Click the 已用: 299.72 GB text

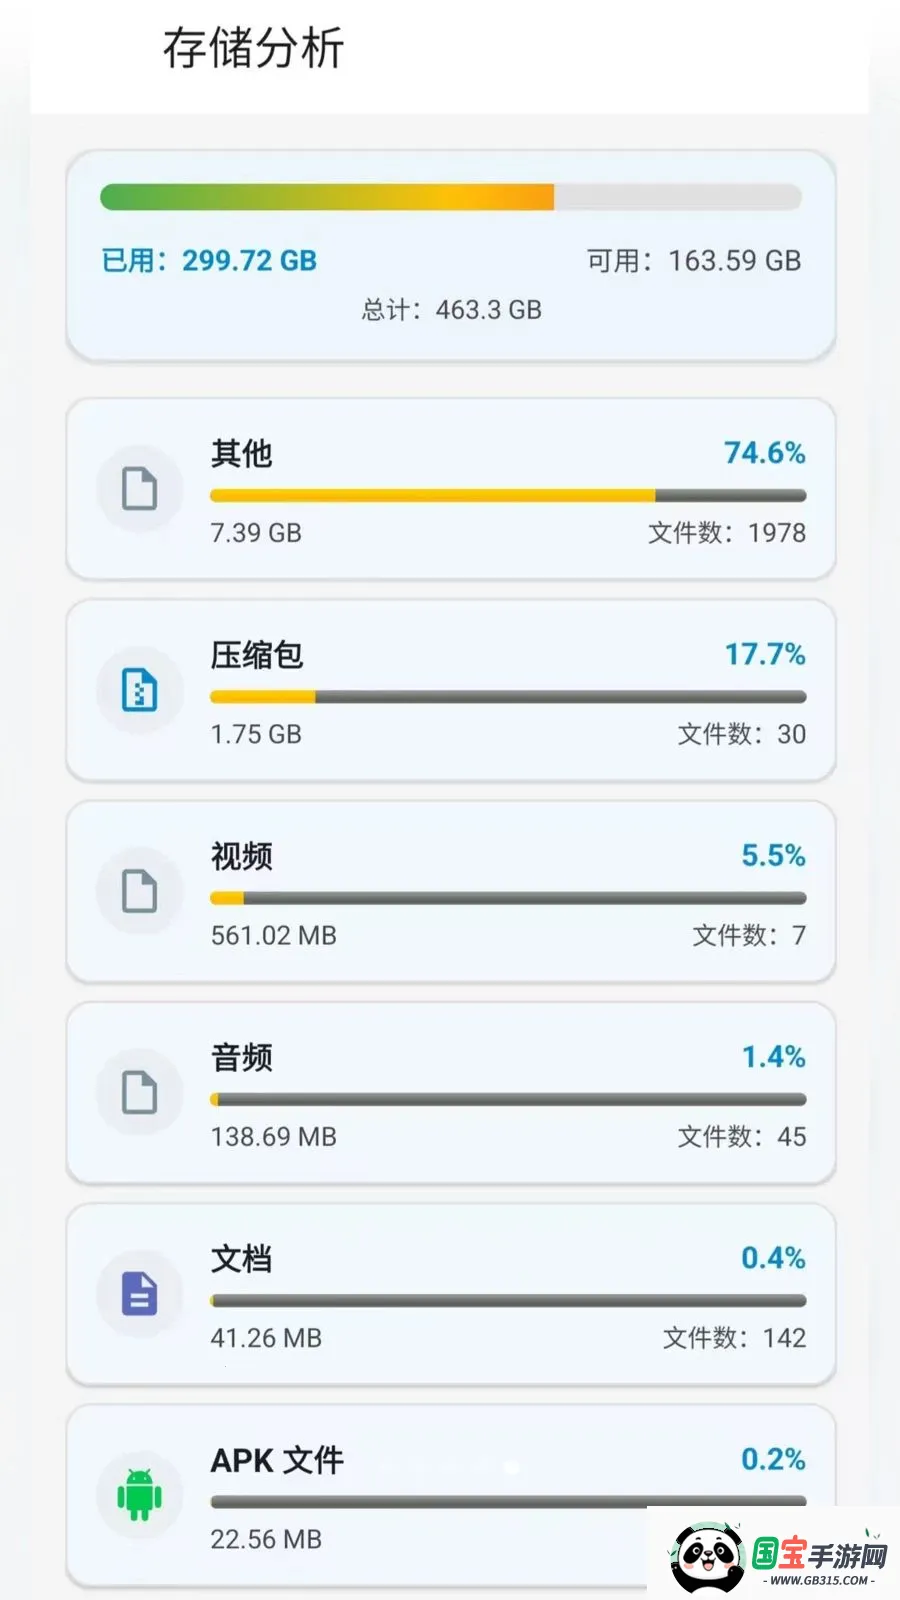pyautogui.click(x=209, y=261)
